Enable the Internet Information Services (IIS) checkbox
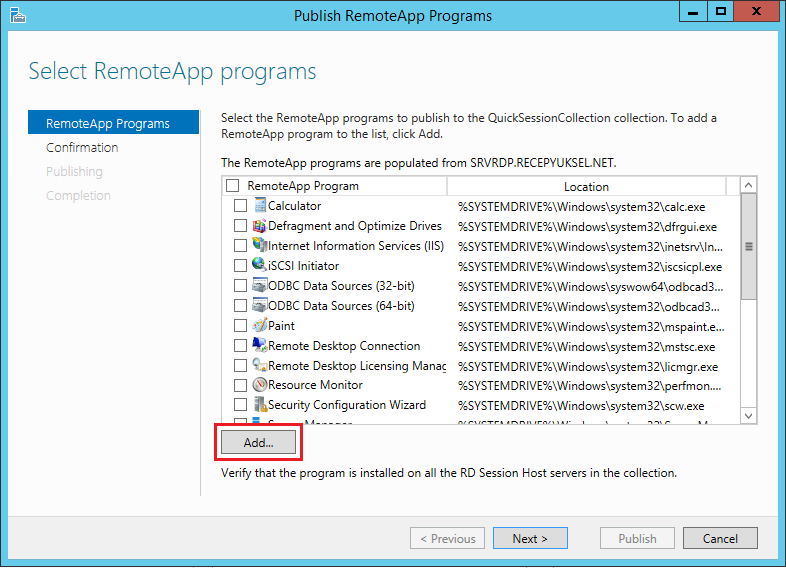786x568 pixels. click(241, 246)
